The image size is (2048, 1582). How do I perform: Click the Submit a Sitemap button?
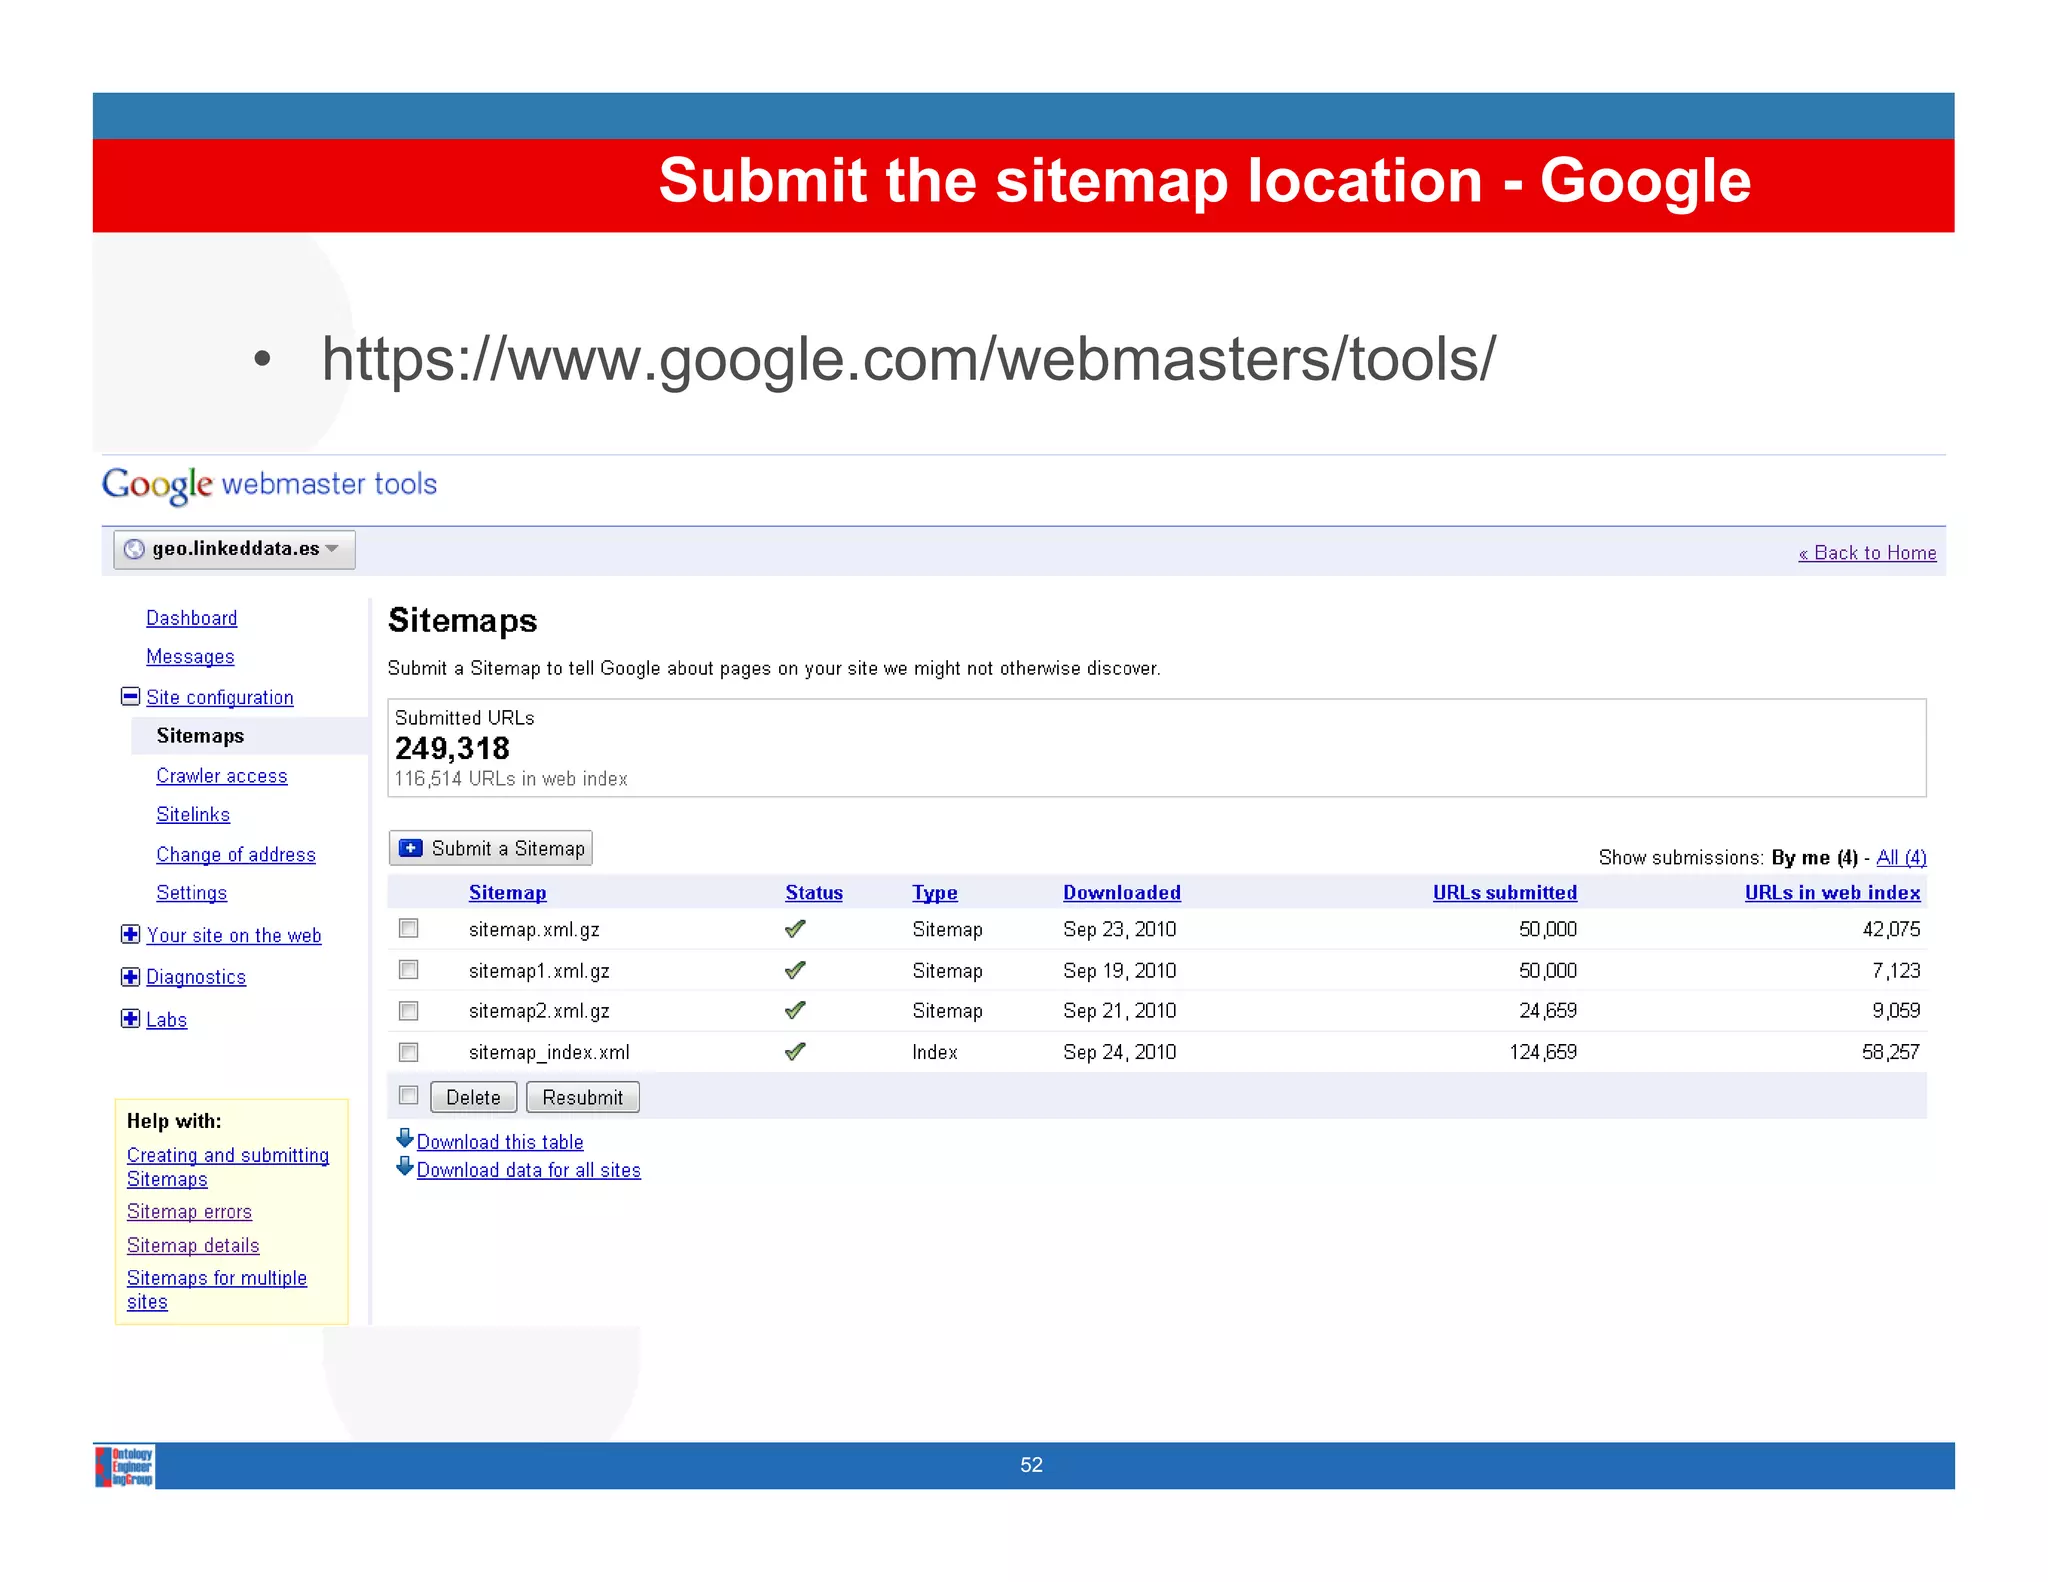click(x=490, y=848)
